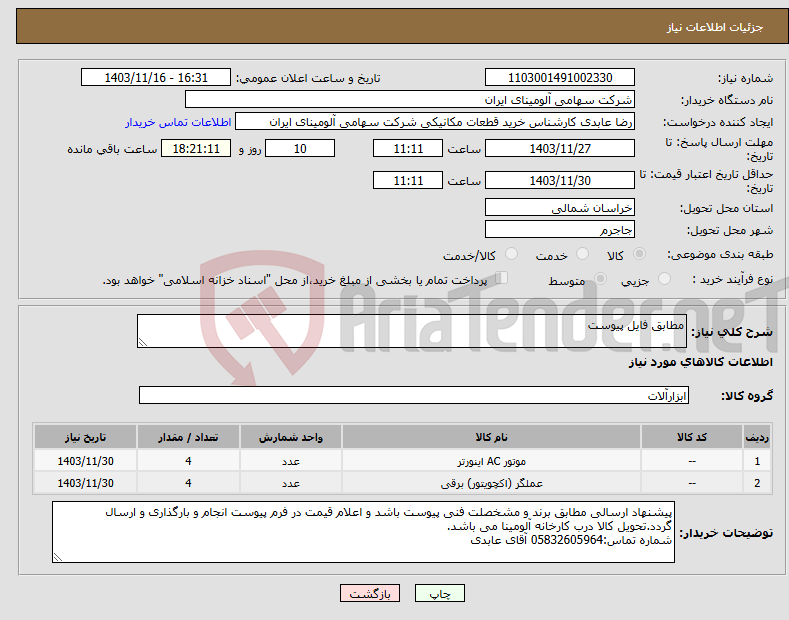Click the need date in the عملگر برقی row

coord(86,483)
